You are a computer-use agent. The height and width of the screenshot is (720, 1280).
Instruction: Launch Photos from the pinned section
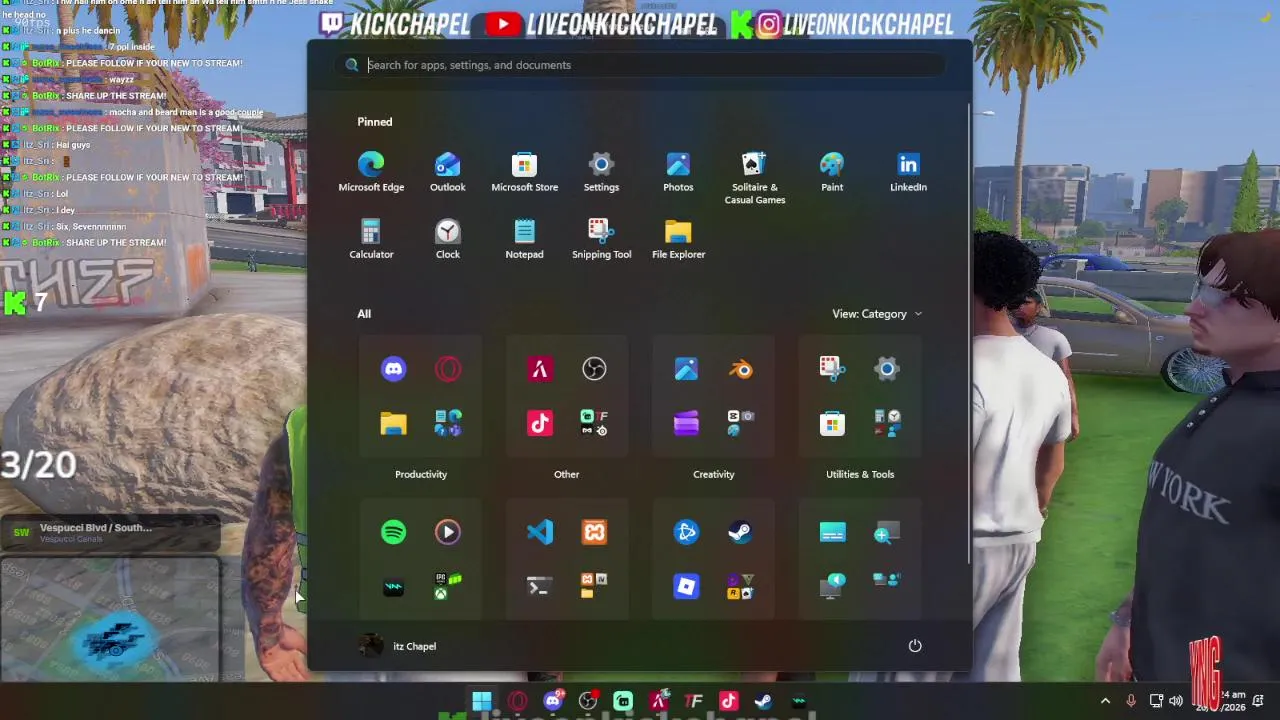click(x=678, y=172)
